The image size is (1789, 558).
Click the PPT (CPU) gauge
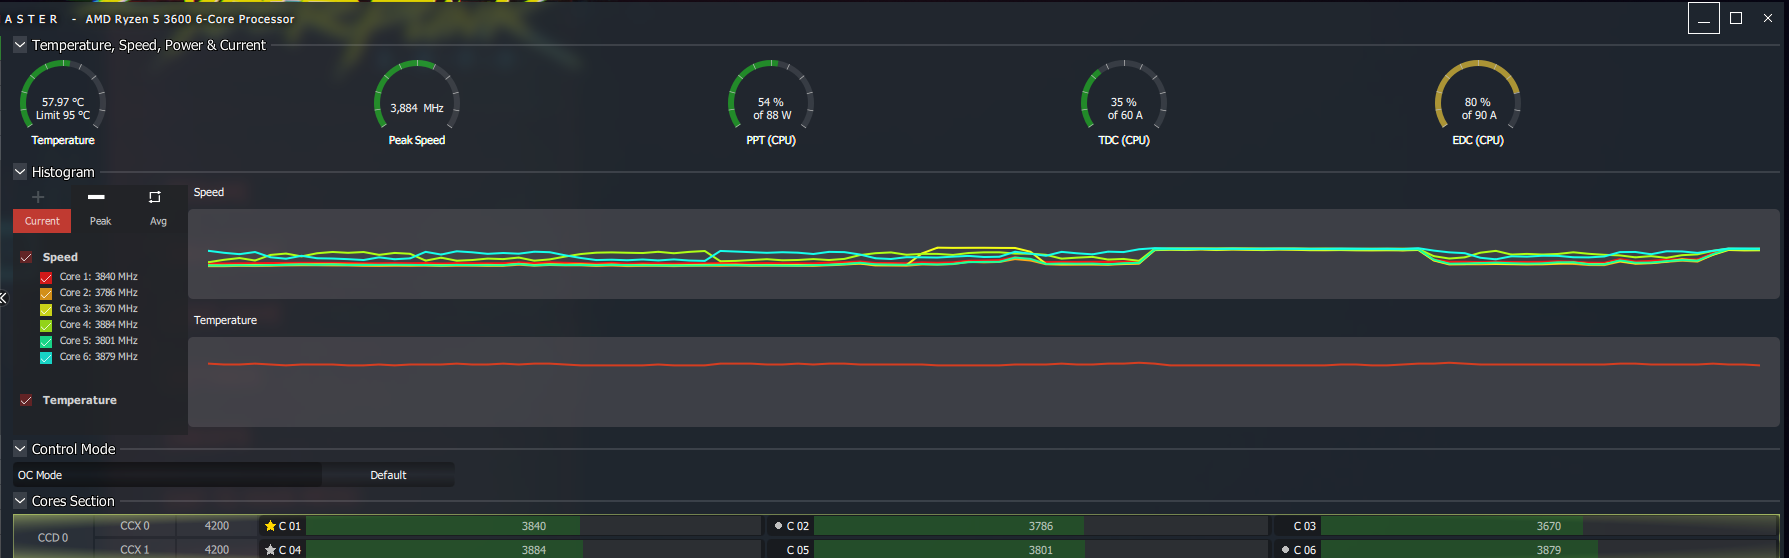771,102
